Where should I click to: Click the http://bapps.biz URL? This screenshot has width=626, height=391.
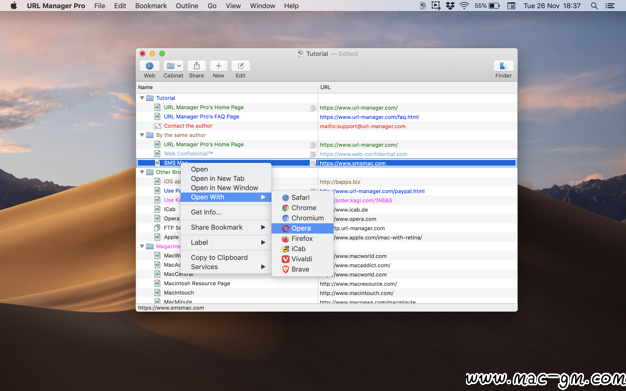coord(340,182)
